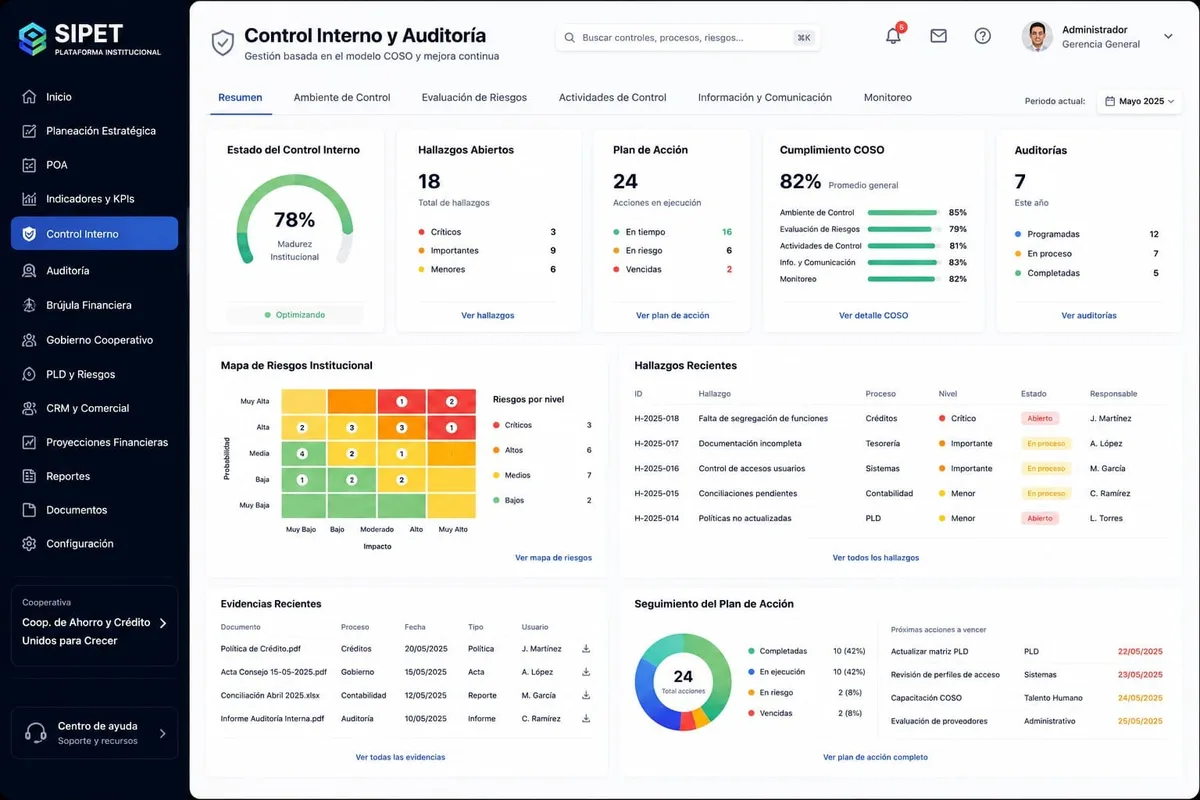Click the search controls input field

pyautogui.click(x=688, y=37)
